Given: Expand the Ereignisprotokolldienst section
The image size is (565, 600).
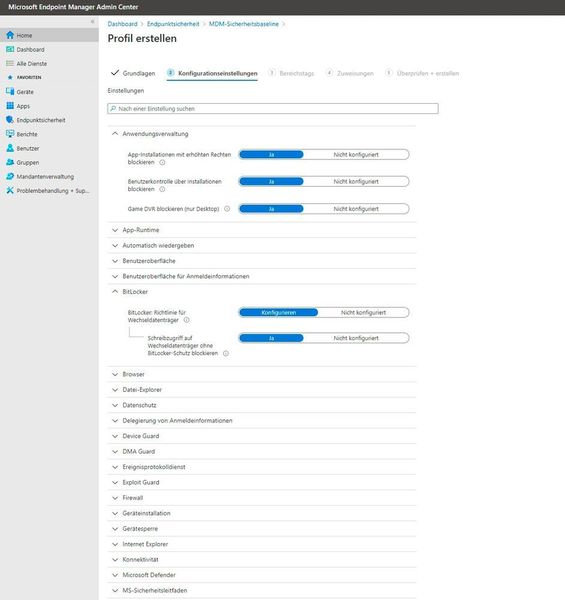Looking at the screenshot, I should click(x=262, y=467).
